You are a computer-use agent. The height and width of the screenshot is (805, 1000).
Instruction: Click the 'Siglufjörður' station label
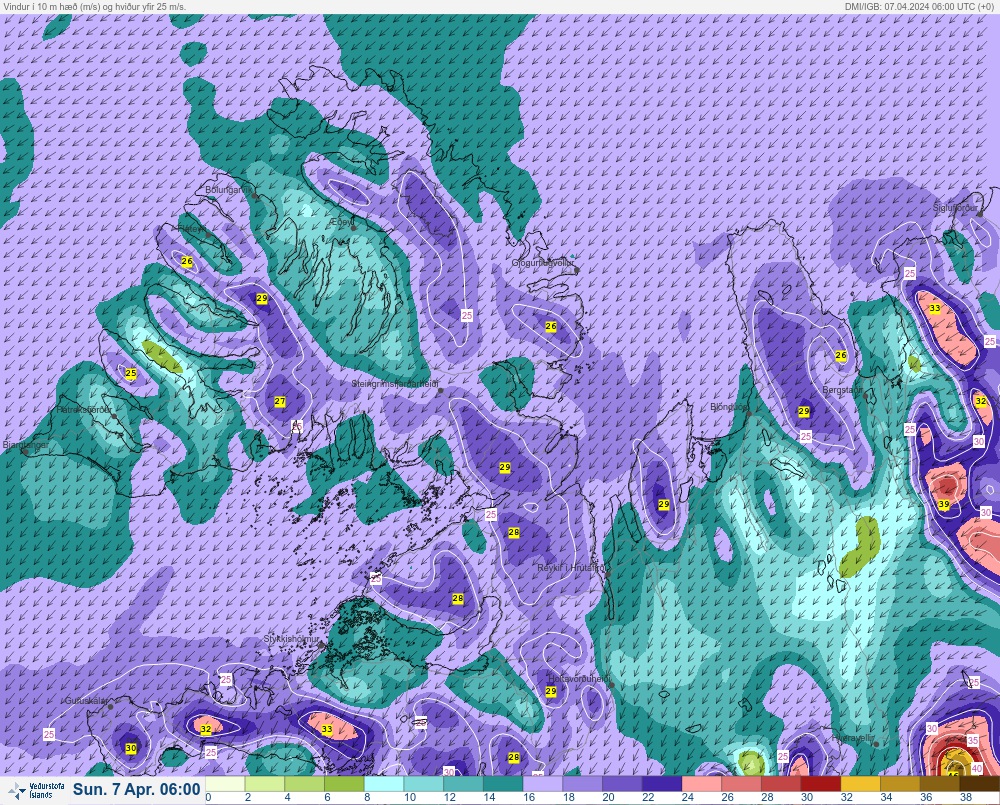coord(955,208)
